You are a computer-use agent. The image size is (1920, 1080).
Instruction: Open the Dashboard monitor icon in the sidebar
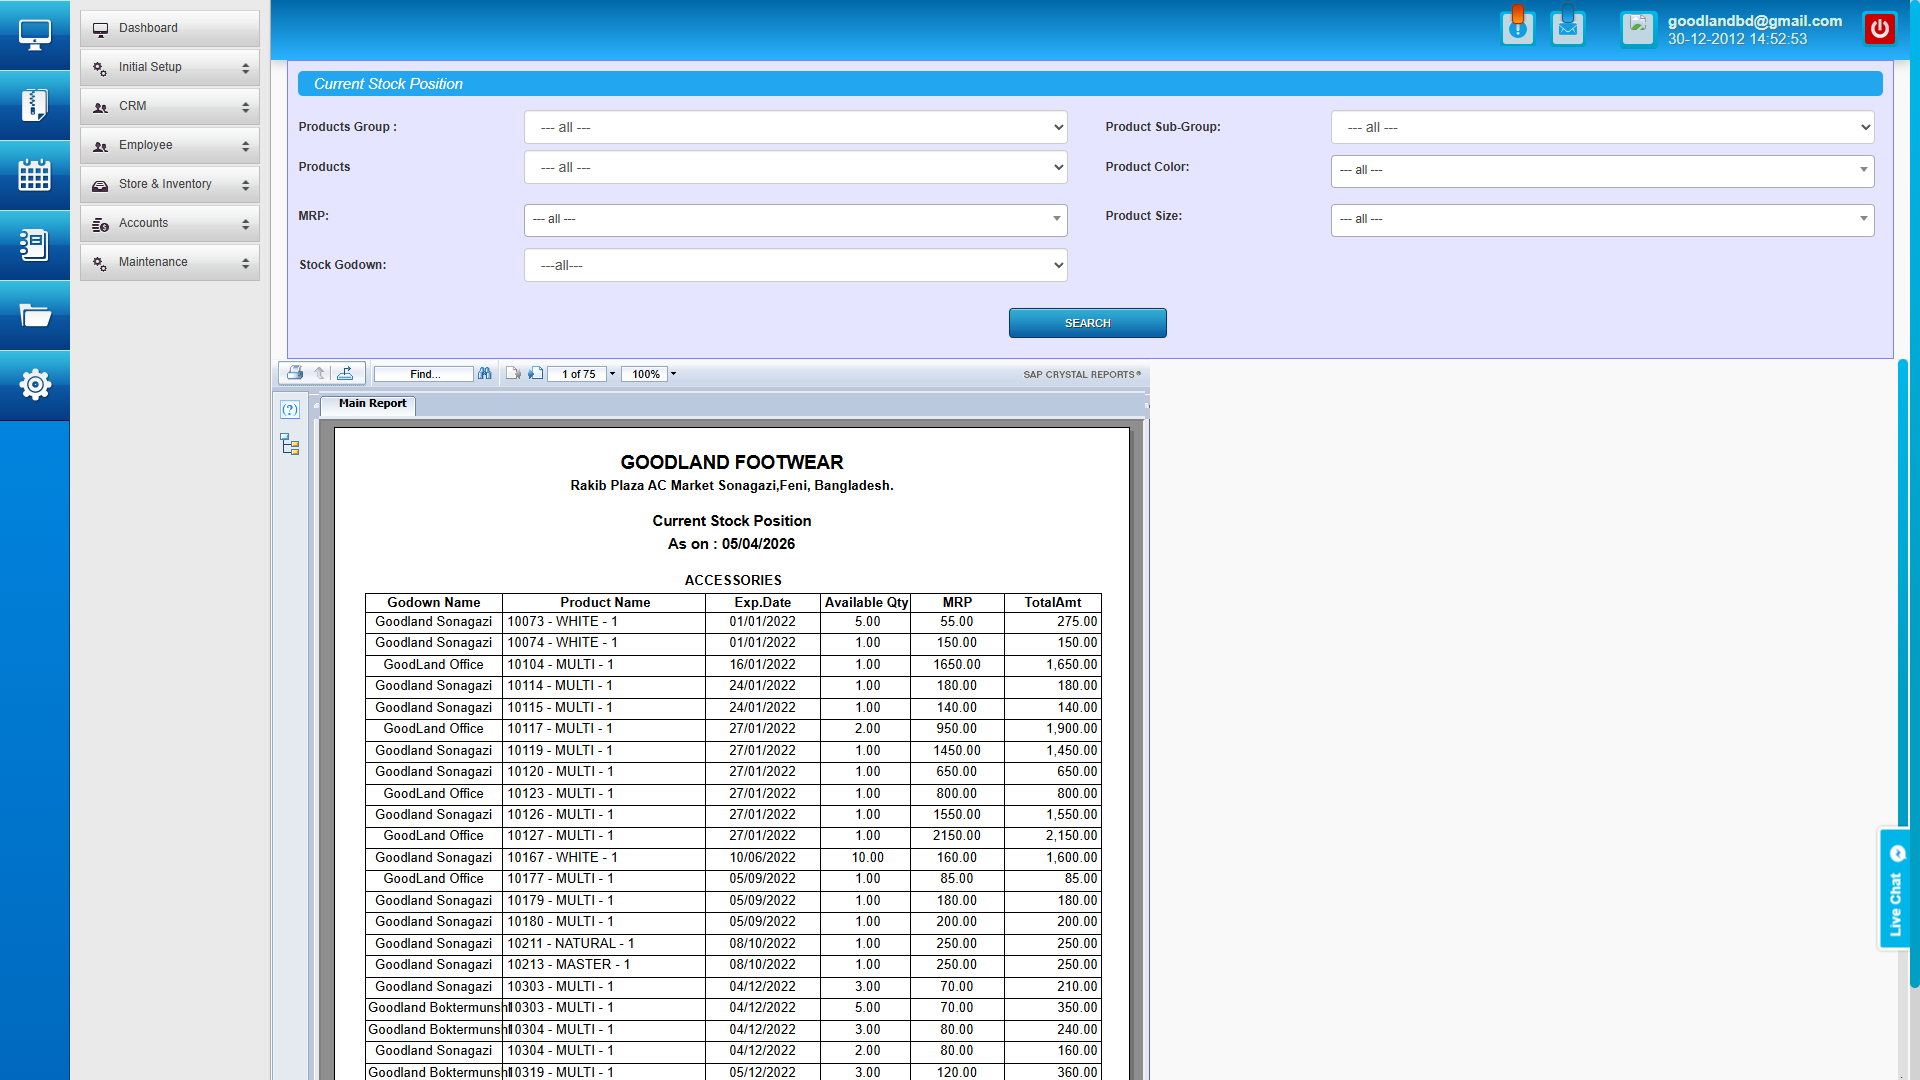pyautogui.click(x=35, y=34)
